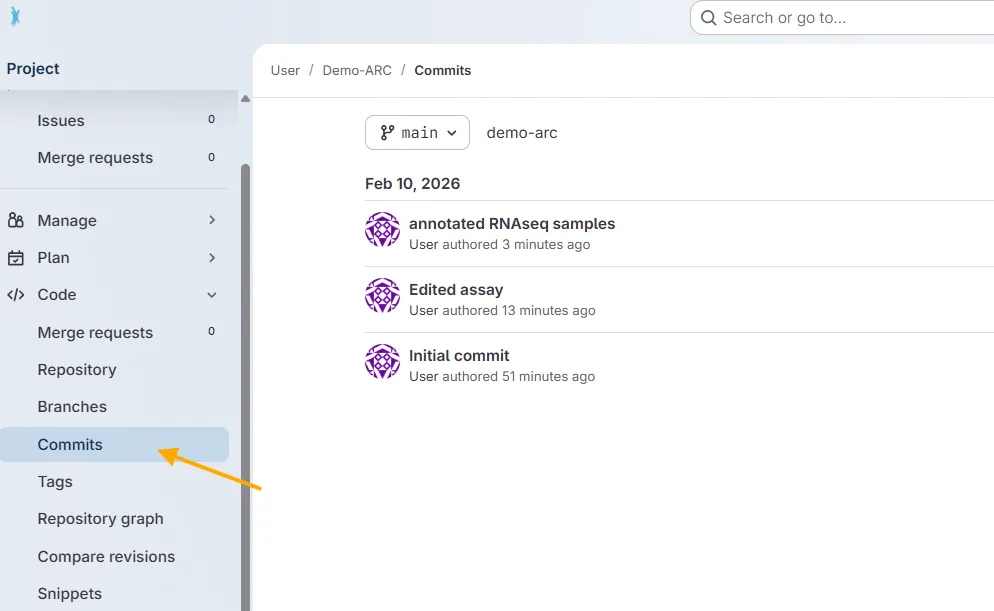
Task: Open the Initial commit link
Action: coord(459,356)
